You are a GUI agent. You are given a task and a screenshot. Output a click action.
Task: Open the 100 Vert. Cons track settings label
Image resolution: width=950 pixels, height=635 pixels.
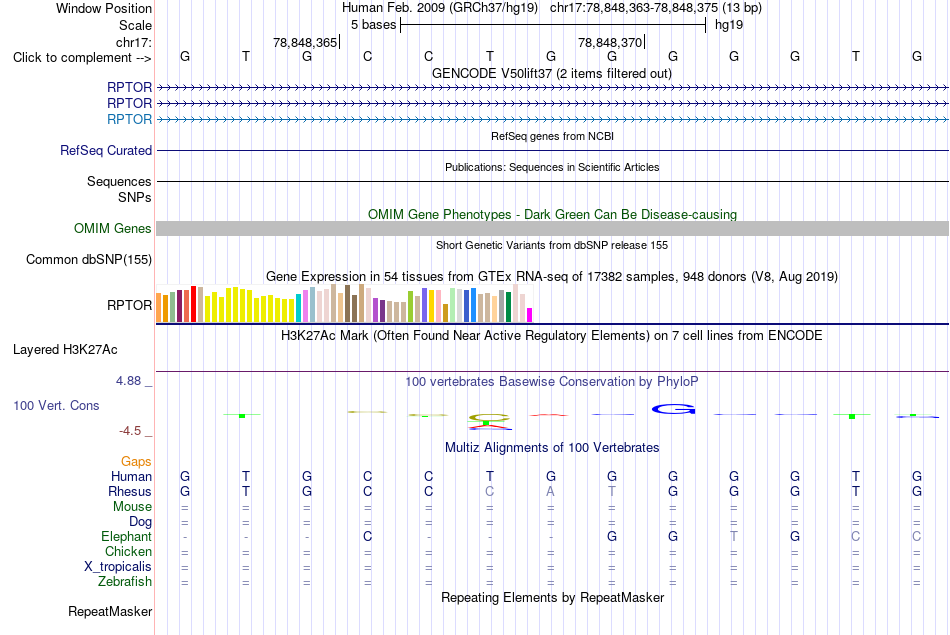coord(56,405)
